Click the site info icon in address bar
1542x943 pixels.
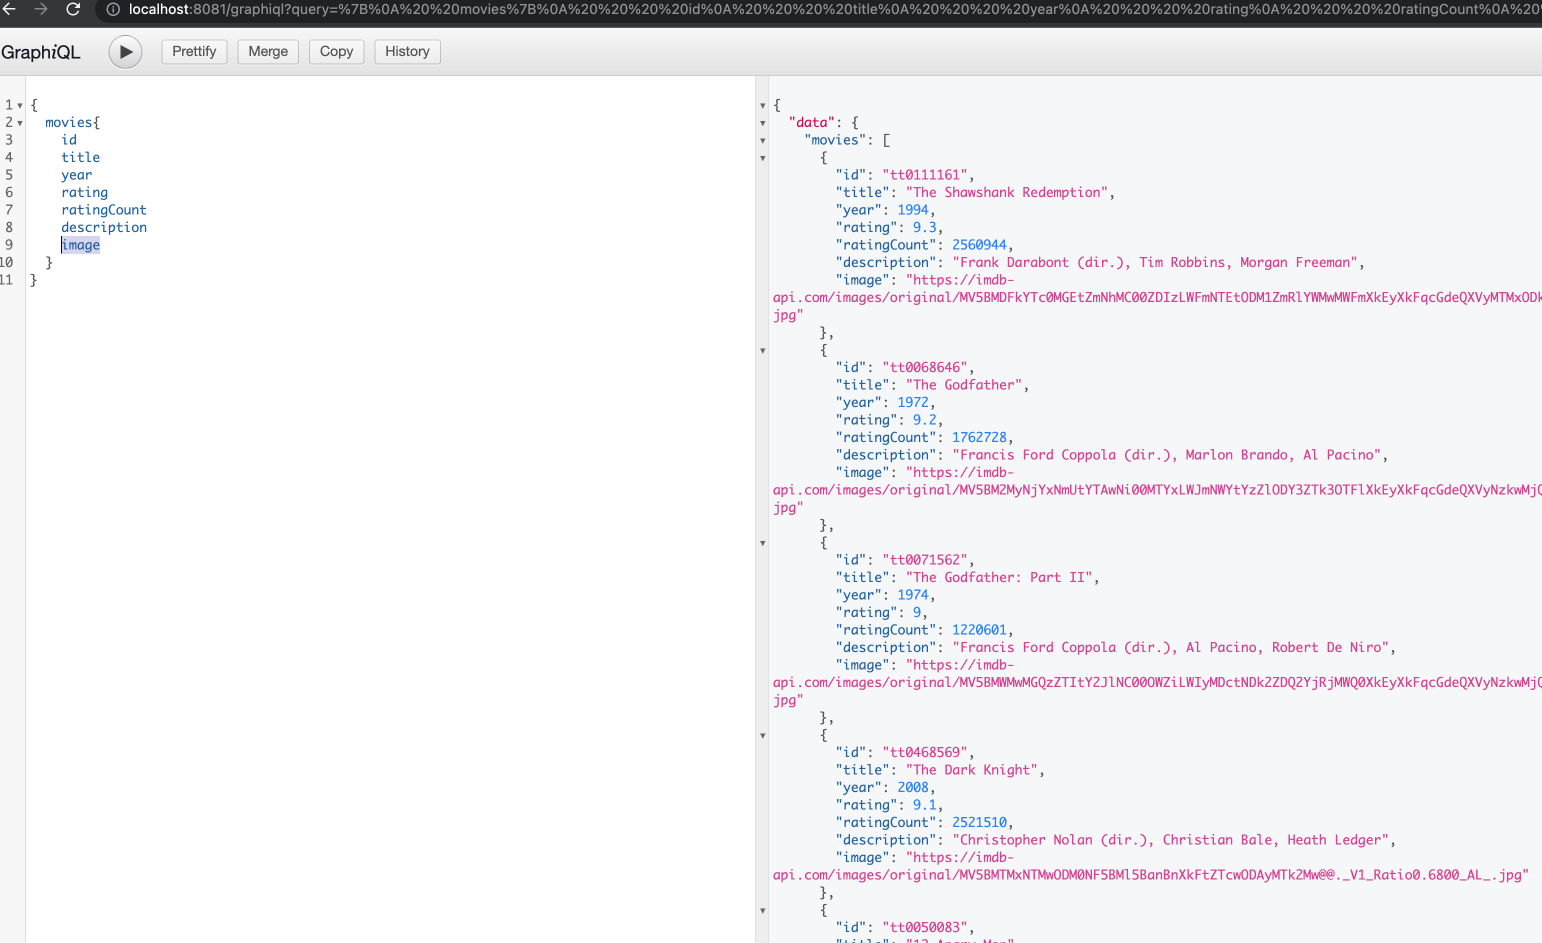pyautogui.click(x=113, y=9)
